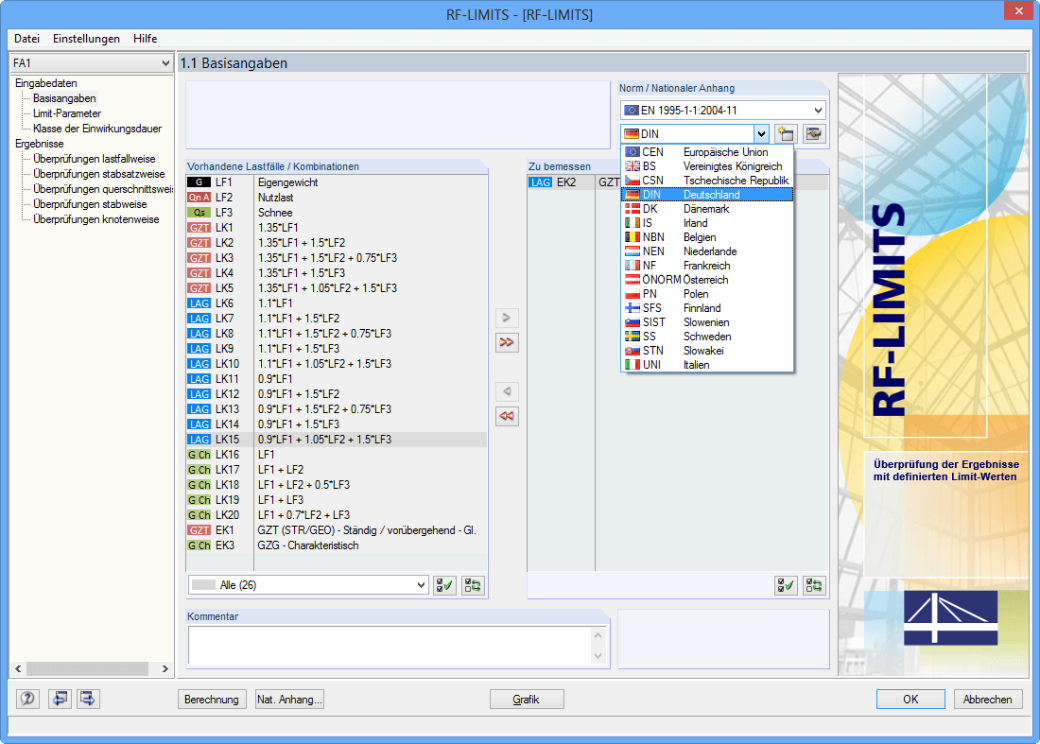This screenshot has height=744, width=1040.
Task: Click the Abbrechen button
Action: [x=988, y=699]
